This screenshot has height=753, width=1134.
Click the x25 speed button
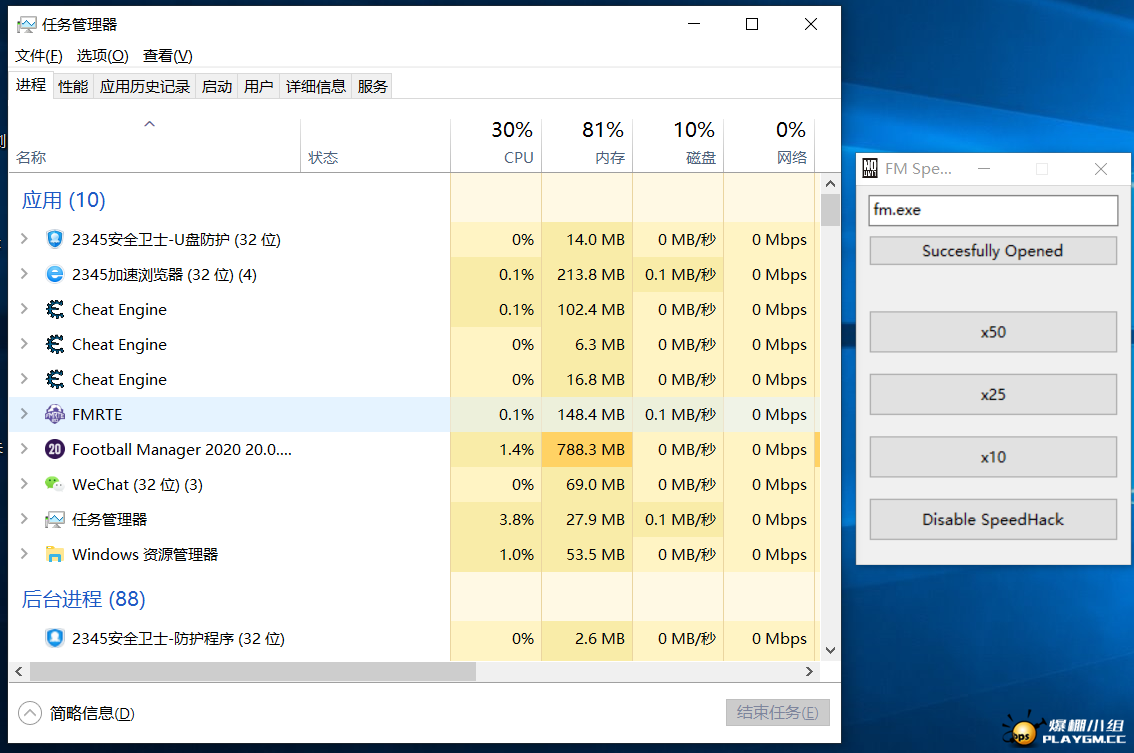coord(993,394)
